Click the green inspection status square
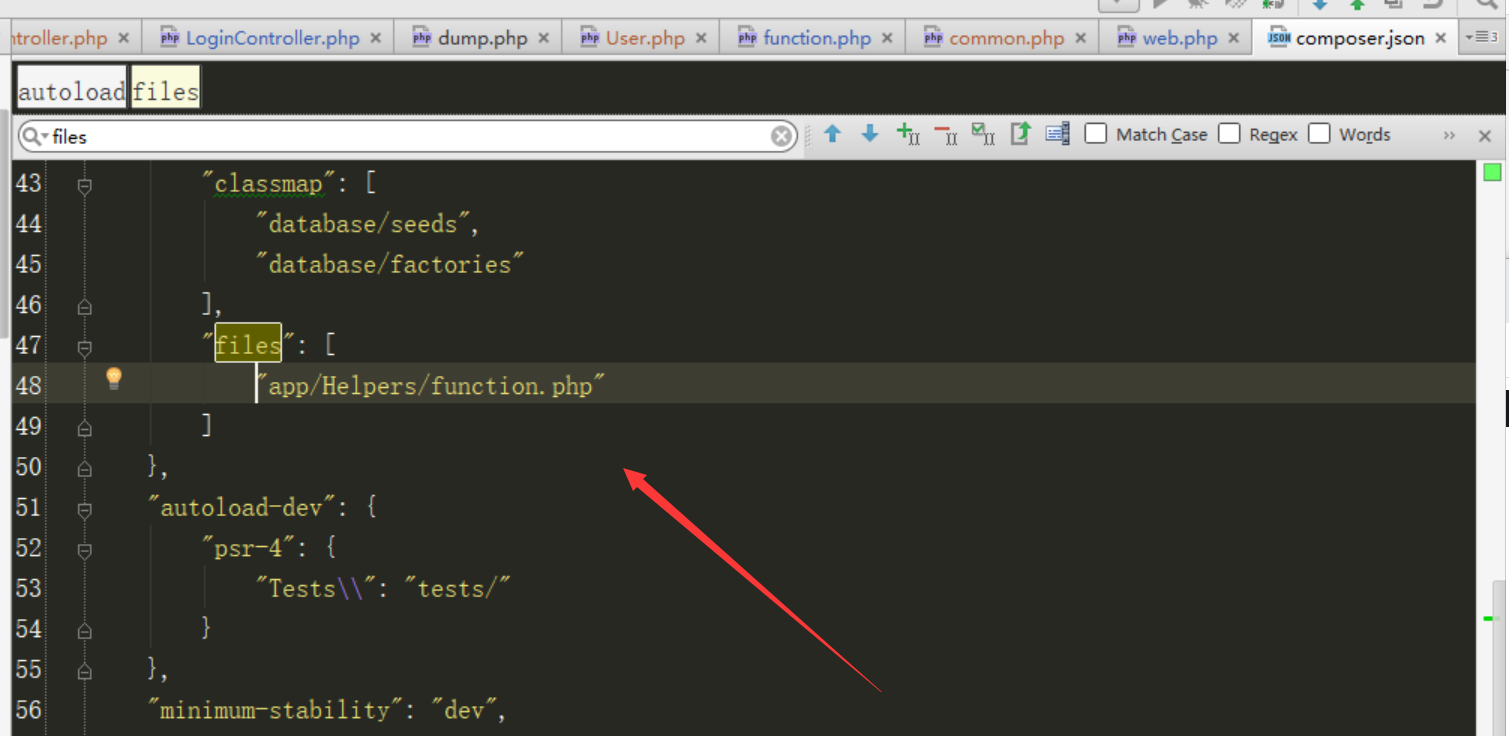The image size is (1509, 736). 1492,172
